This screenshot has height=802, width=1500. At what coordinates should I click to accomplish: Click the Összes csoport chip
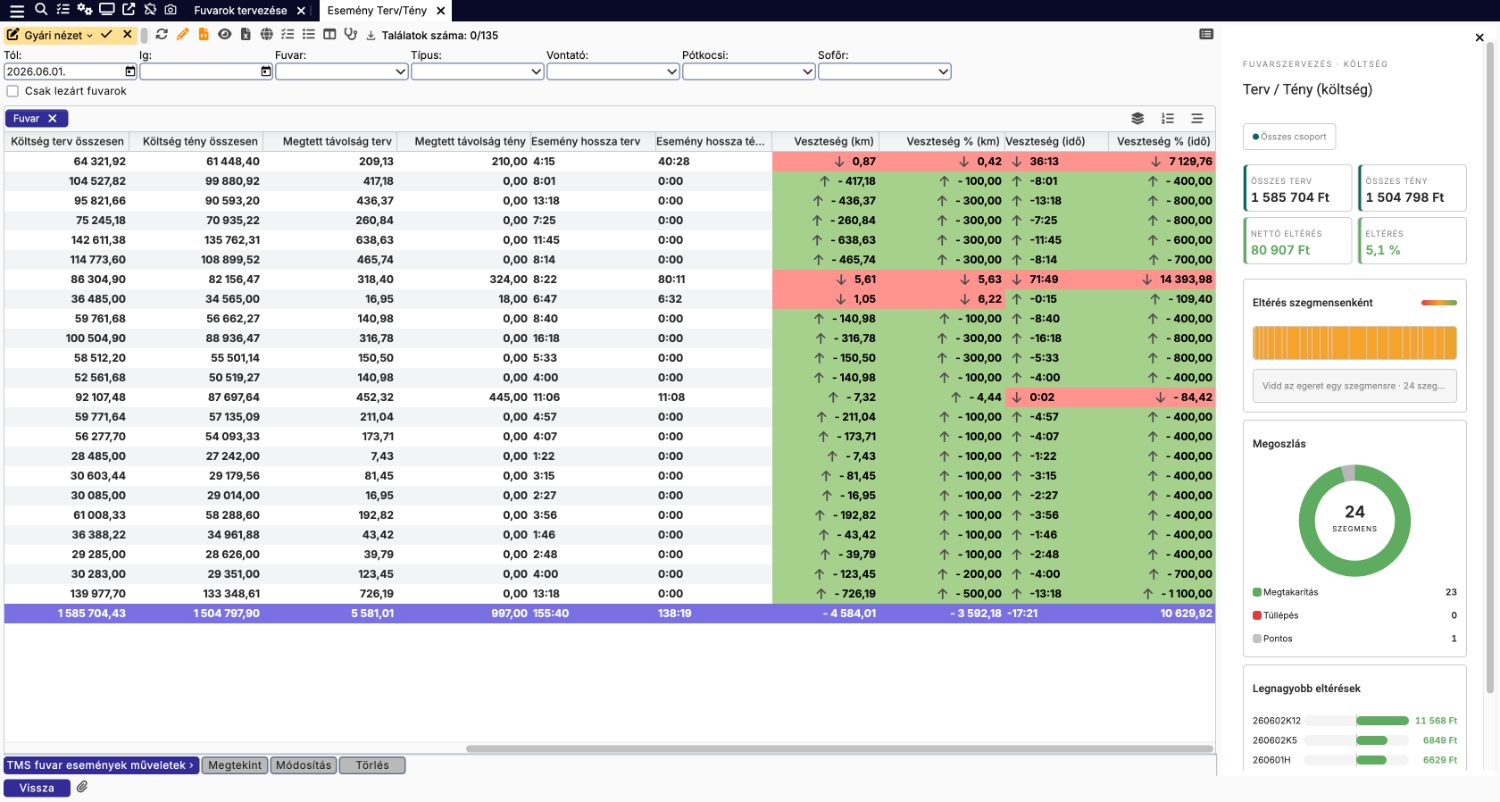tap(1289, 136)
